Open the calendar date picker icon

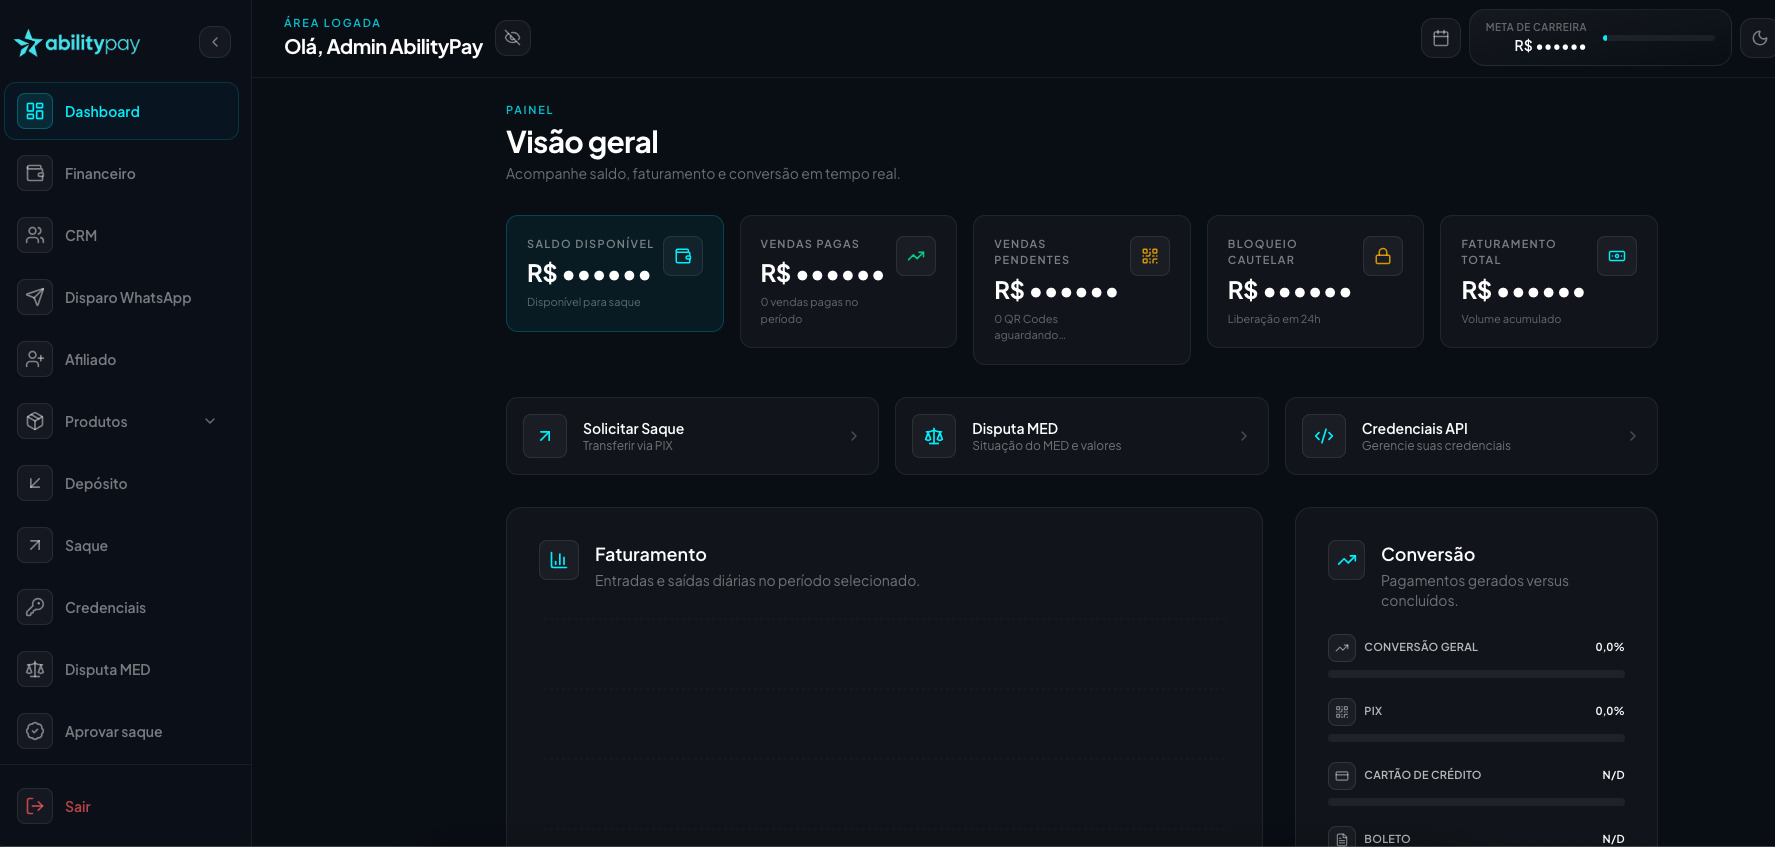[1441, 38]
